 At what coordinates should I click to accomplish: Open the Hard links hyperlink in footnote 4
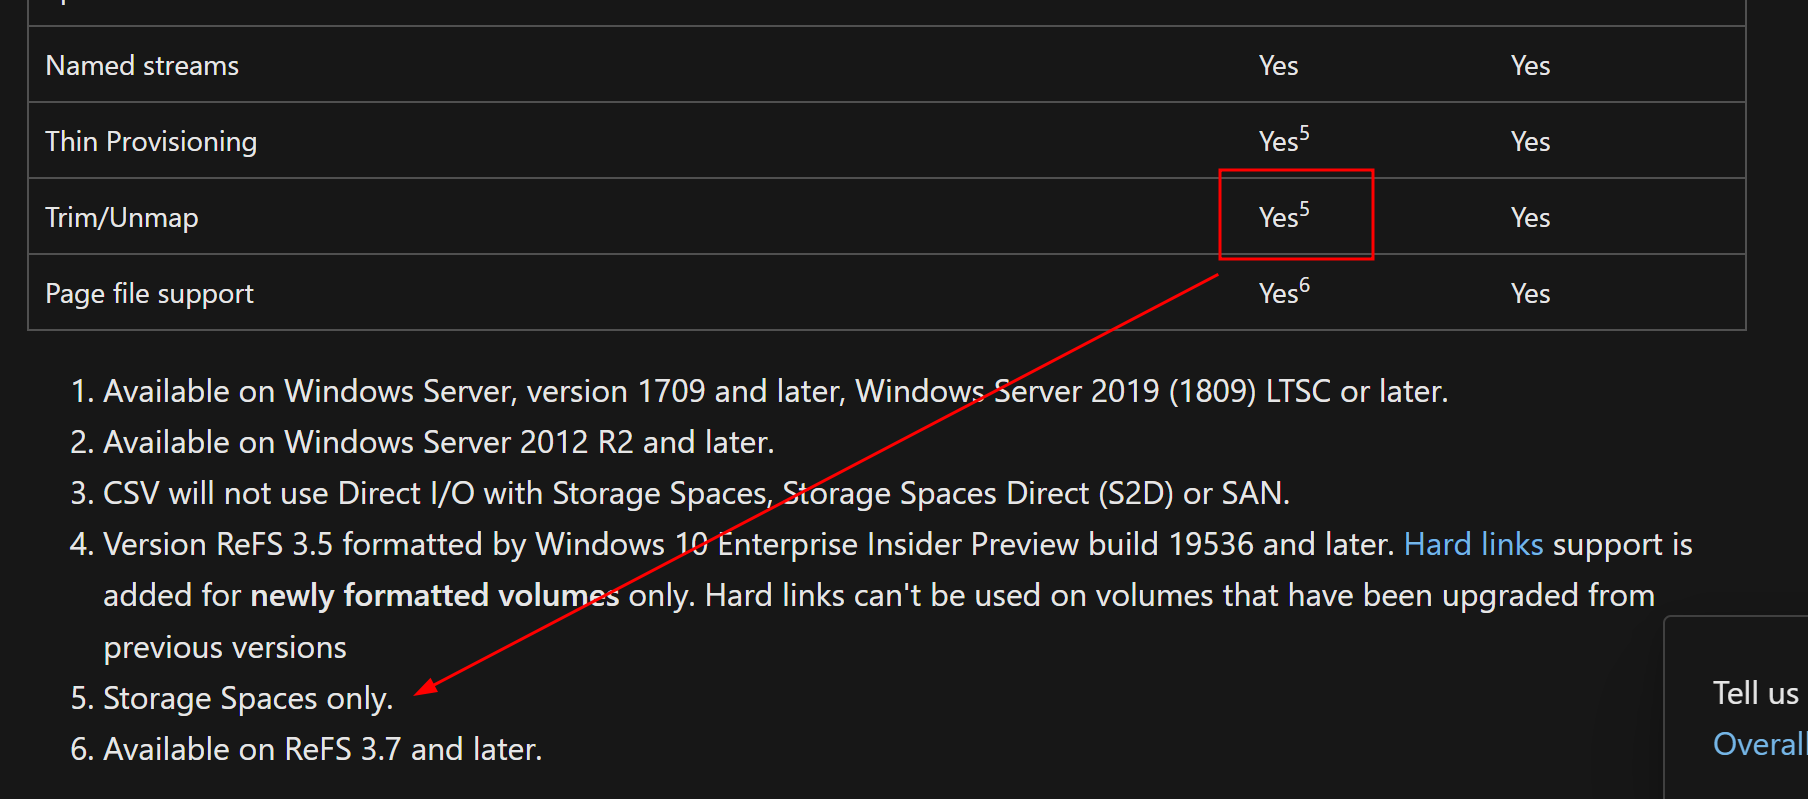click(1473, 544)
